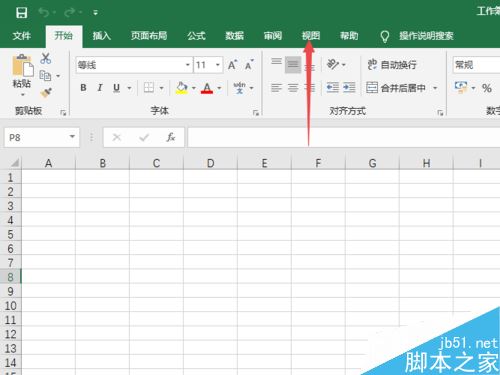Switch to the 视图 ribbon tab
Viewport: 500px width, 375px height.
click(311, 36)
